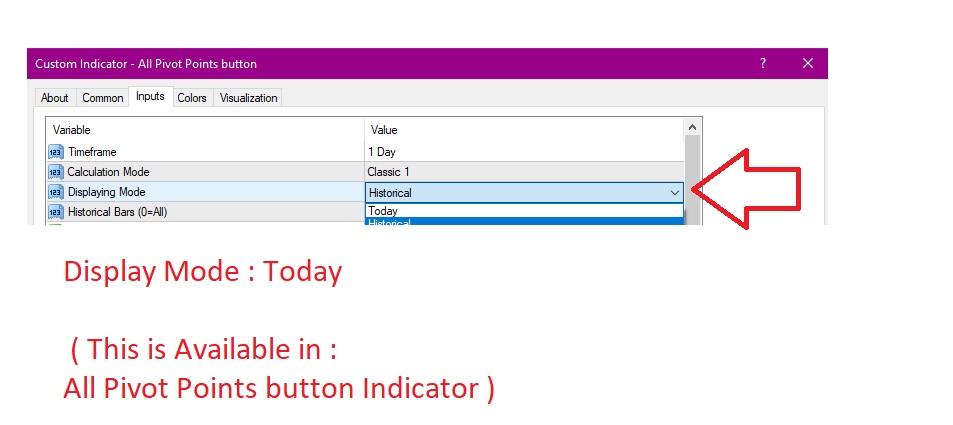Image resolution: width=953 pixels, height=425 pixels.
Task: Open the Common tab
Action: point(103,97)
